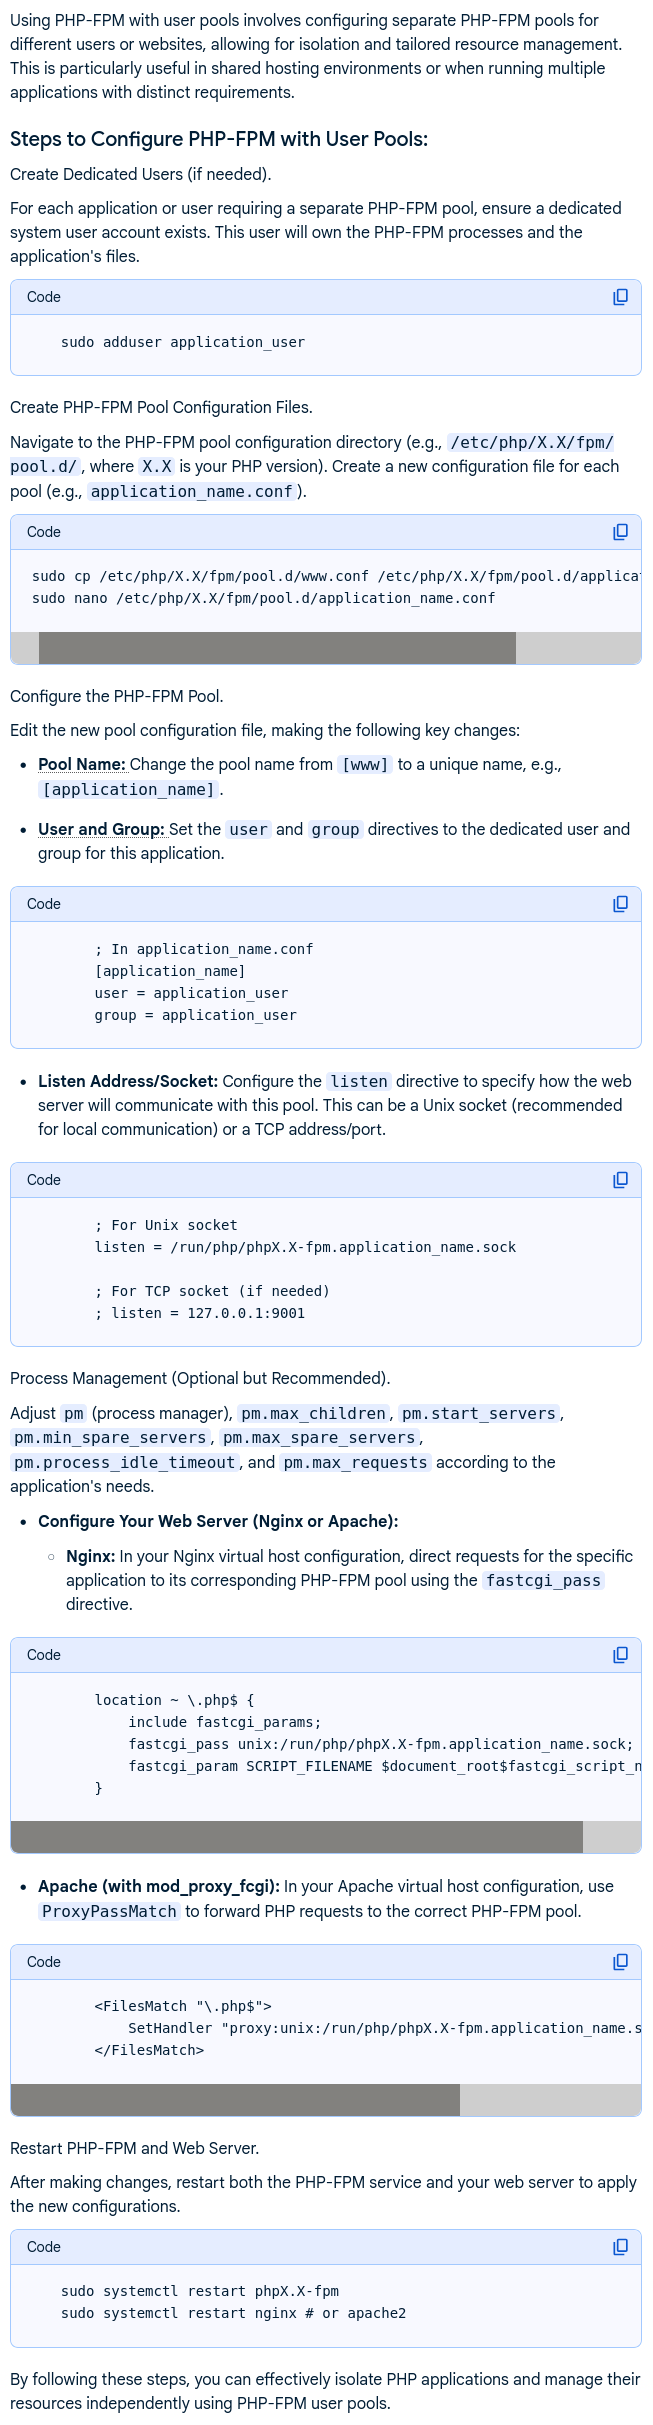Copy the sudo adduser command code

(620, 297)
